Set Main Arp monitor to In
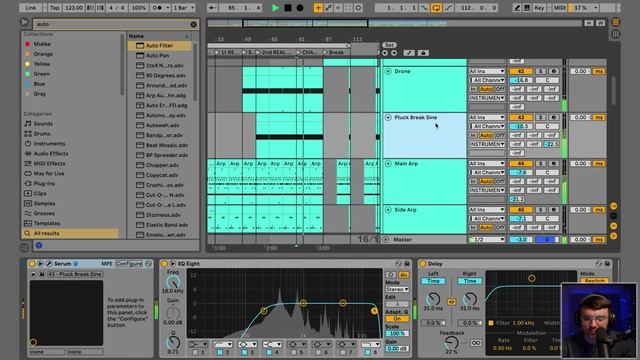The image size is (640, 360). coord(473,181)
